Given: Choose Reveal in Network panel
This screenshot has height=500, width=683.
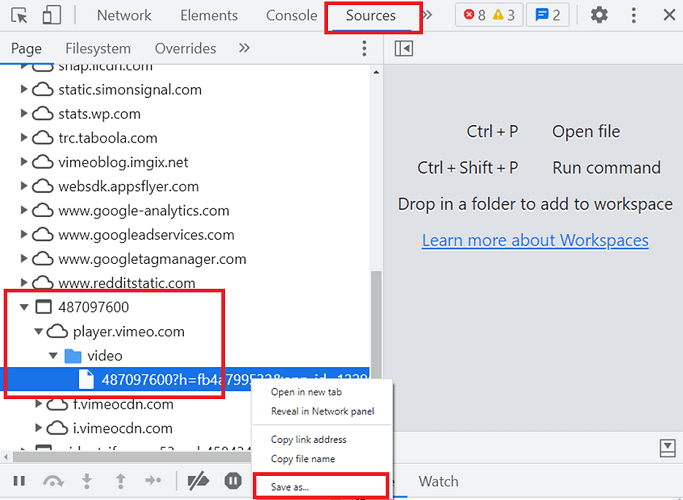Looking at the screenshot, I should pos(322,411).
